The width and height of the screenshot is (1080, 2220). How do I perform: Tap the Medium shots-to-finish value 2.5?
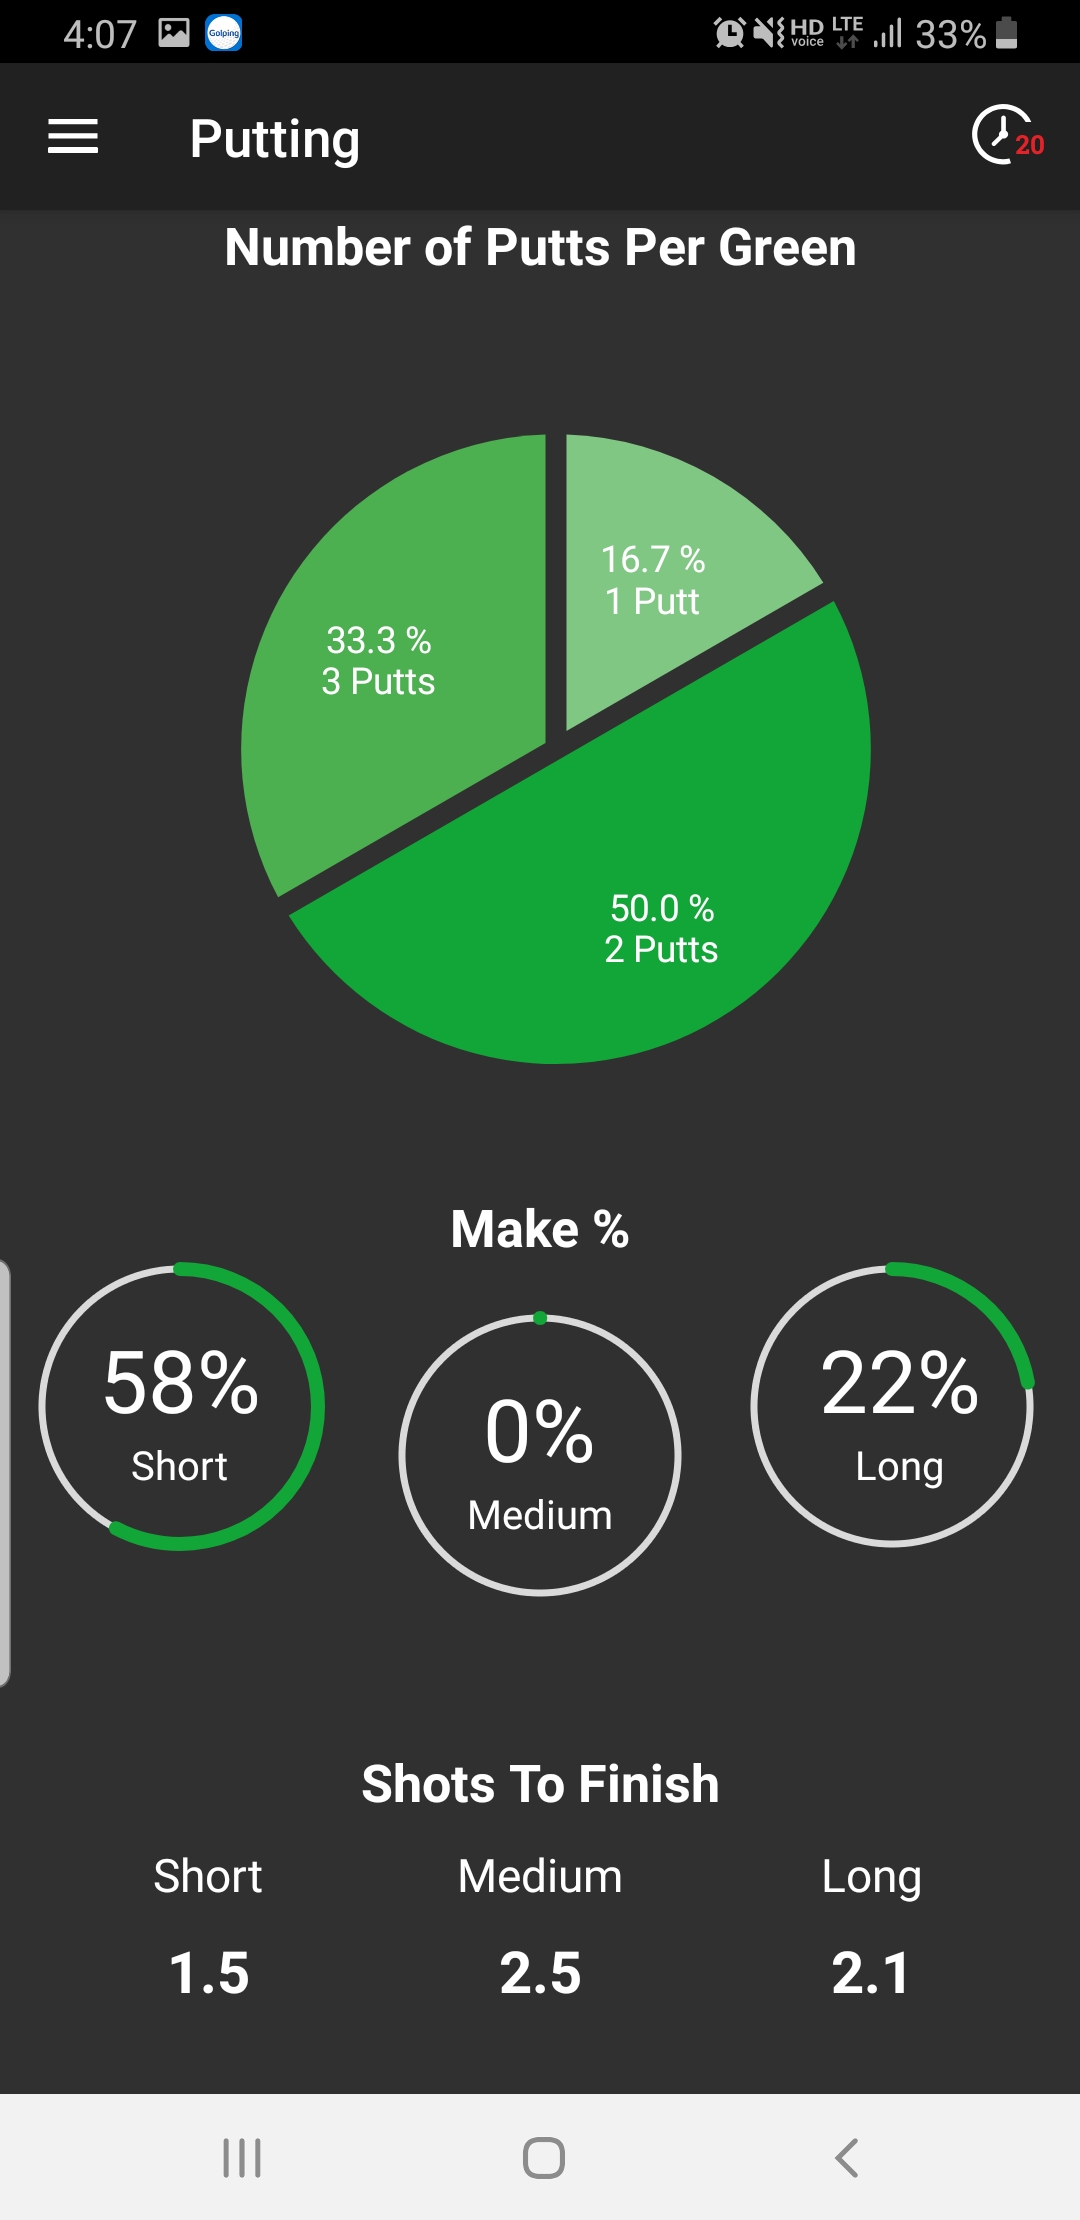click(x=540, y=1973)
